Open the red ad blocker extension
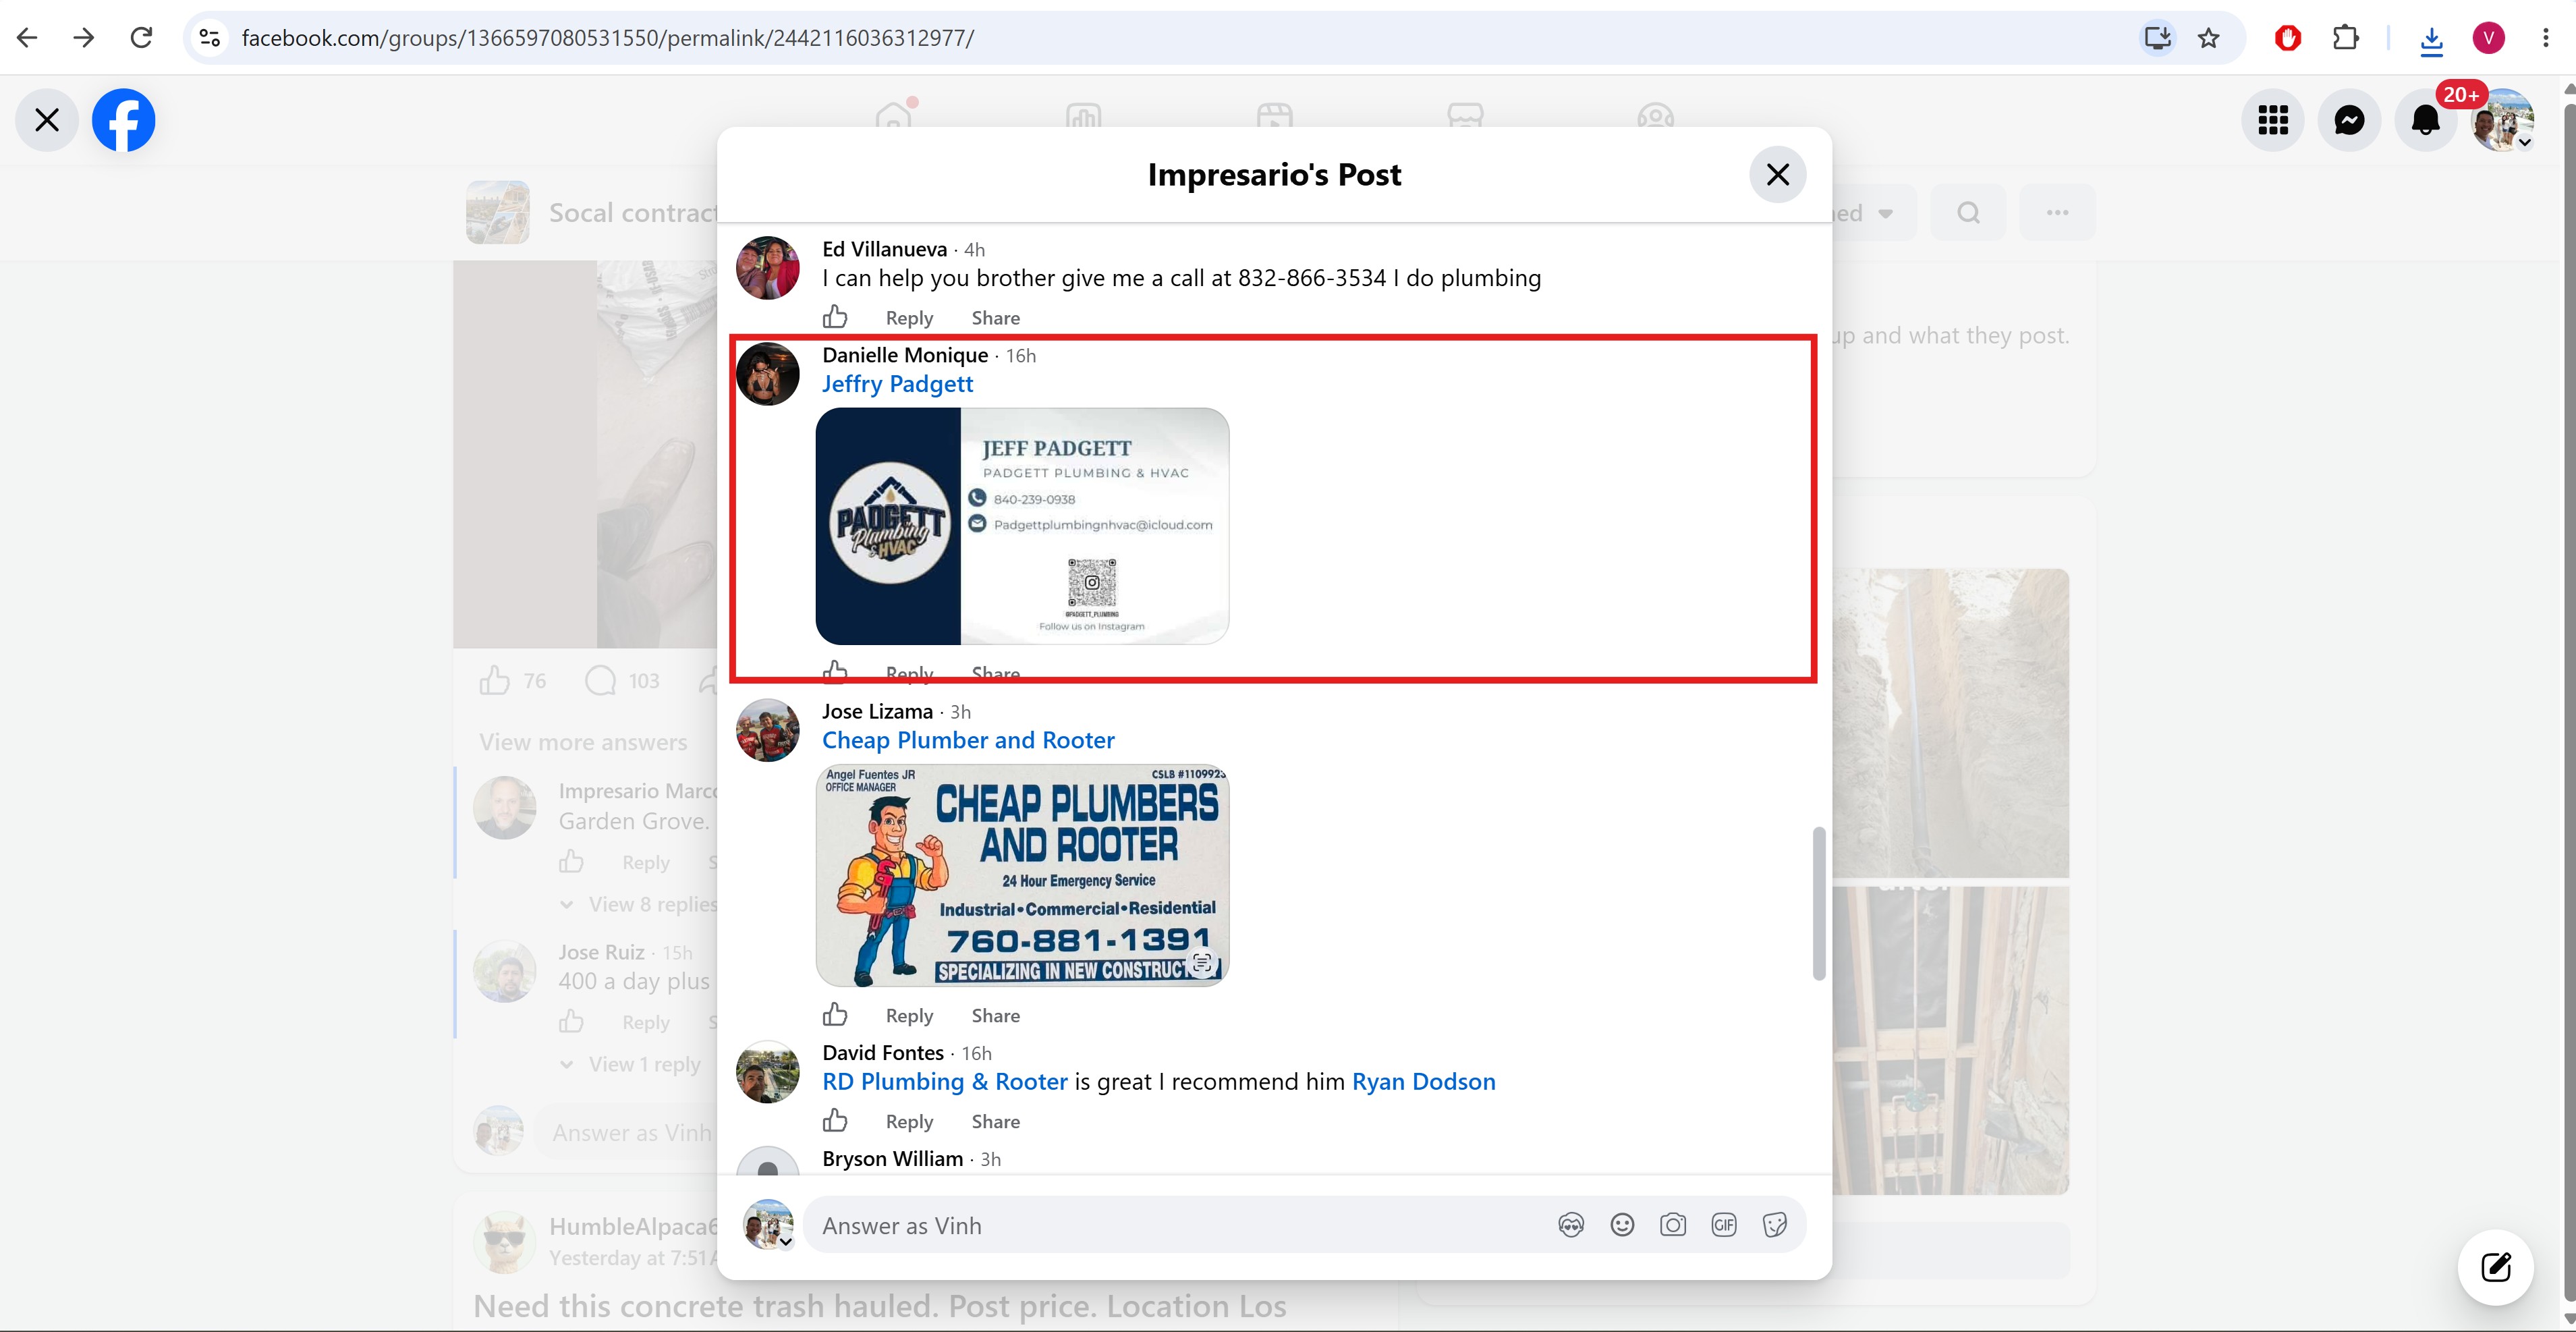2576x1332 pixels. point(2288,38)
